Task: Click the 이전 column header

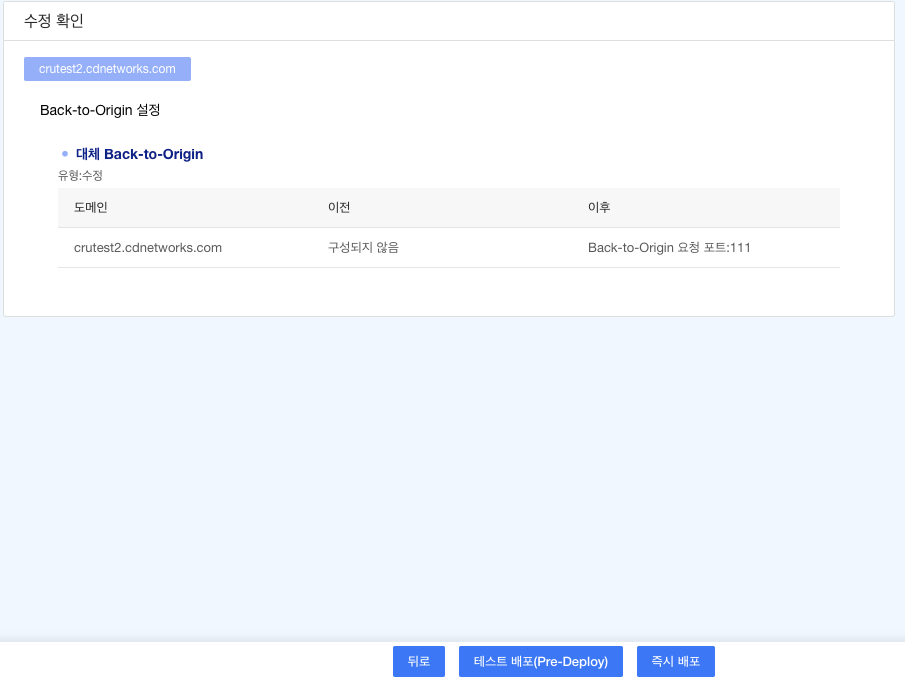Action: (x=339, y=208)
